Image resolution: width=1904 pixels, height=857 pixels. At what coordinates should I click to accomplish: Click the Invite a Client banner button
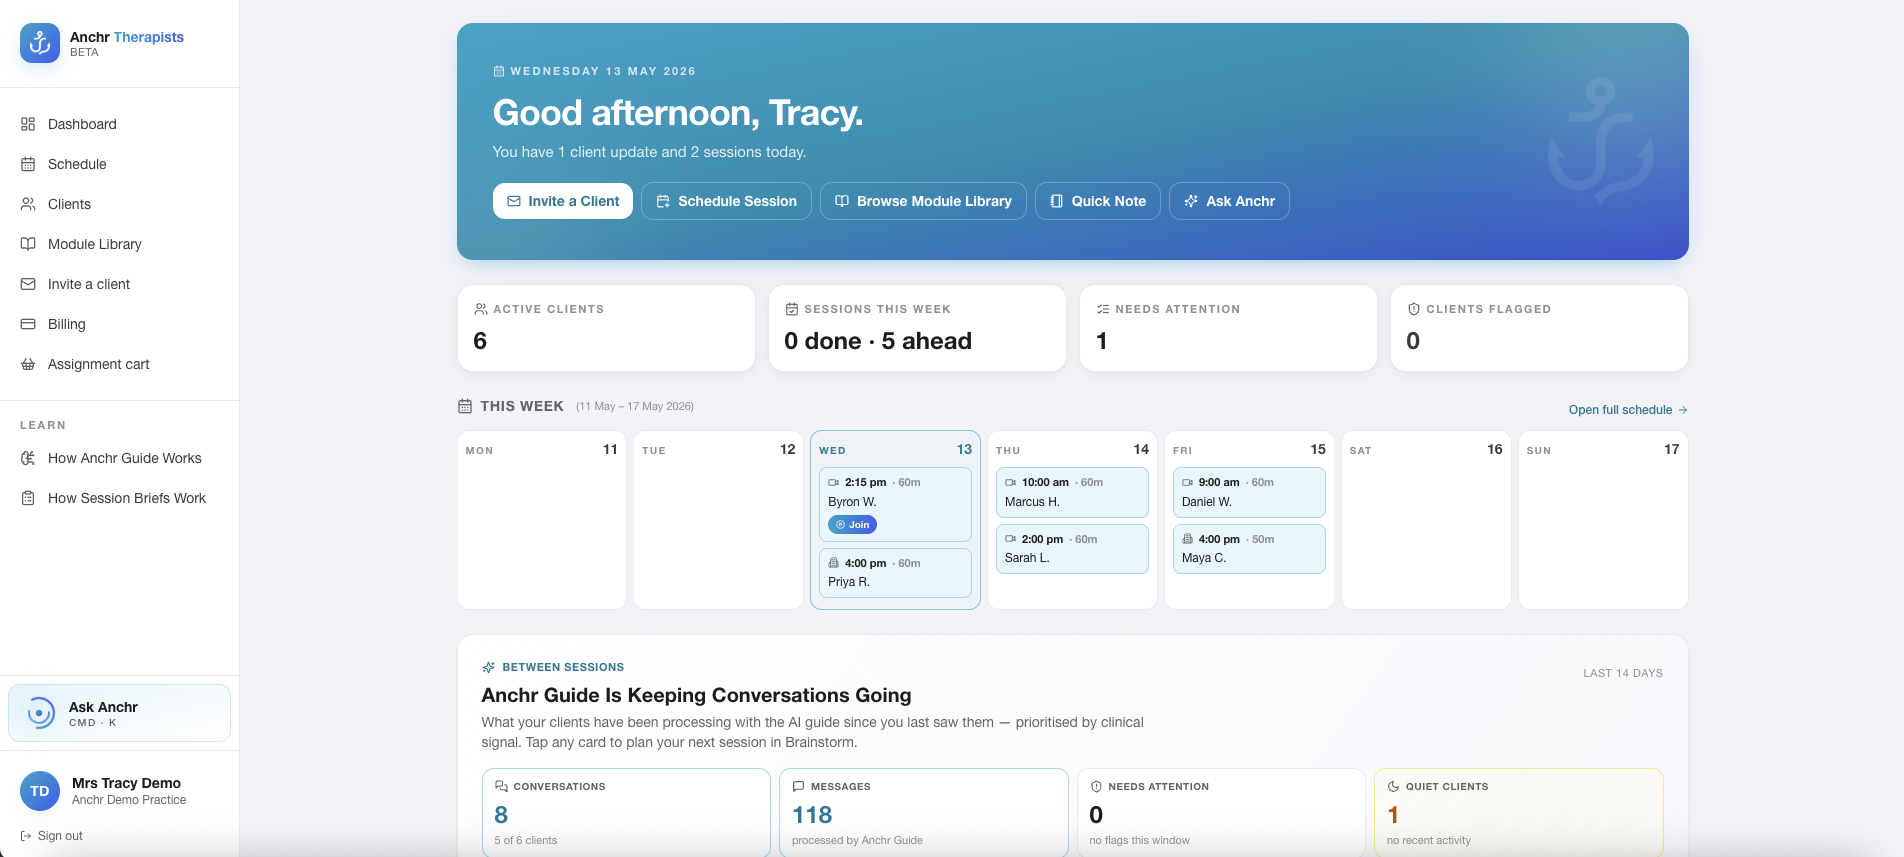[x=563, y=201]
